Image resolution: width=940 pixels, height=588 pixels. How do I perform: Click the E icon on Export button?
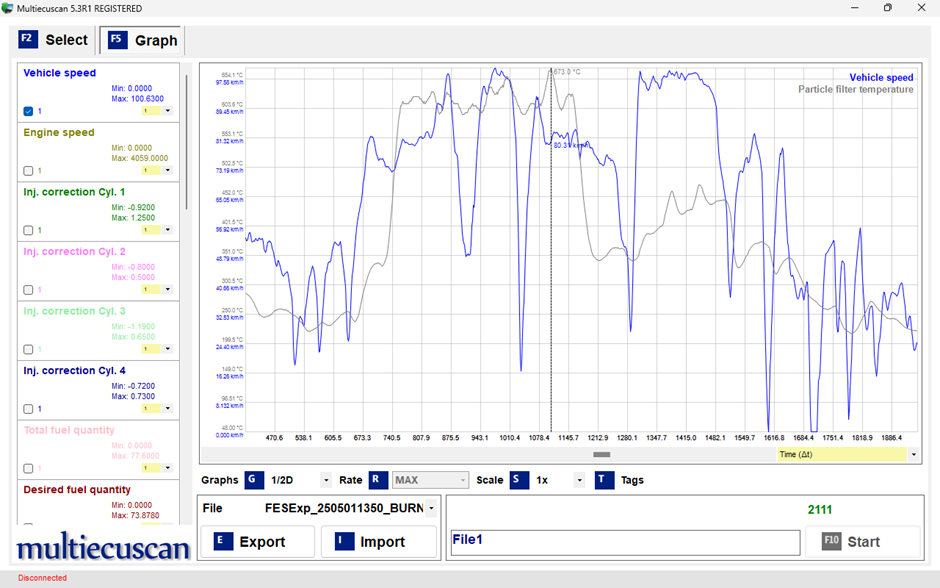click(x=224, y=541)
